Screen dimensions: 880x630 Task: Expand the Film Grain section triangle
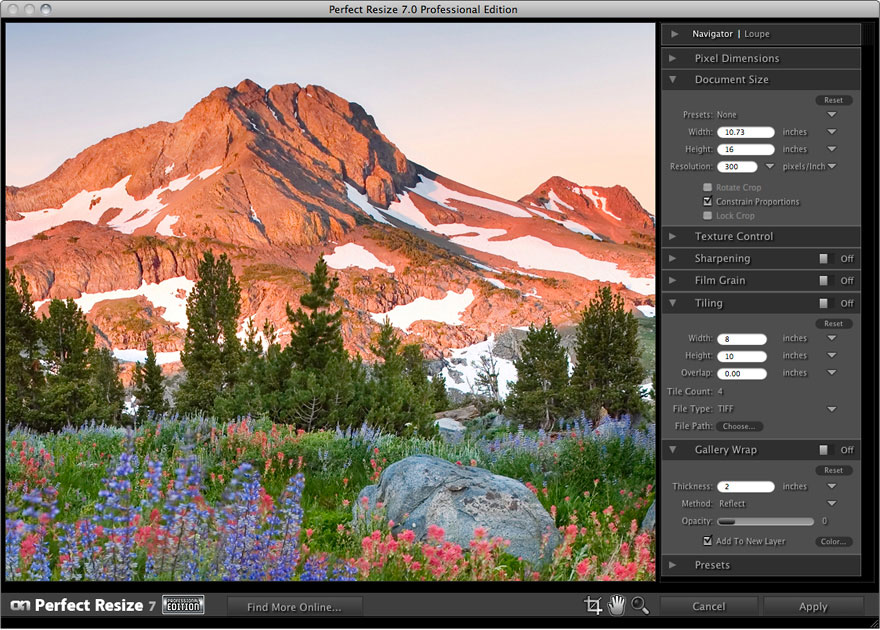[x=672, y=280]
